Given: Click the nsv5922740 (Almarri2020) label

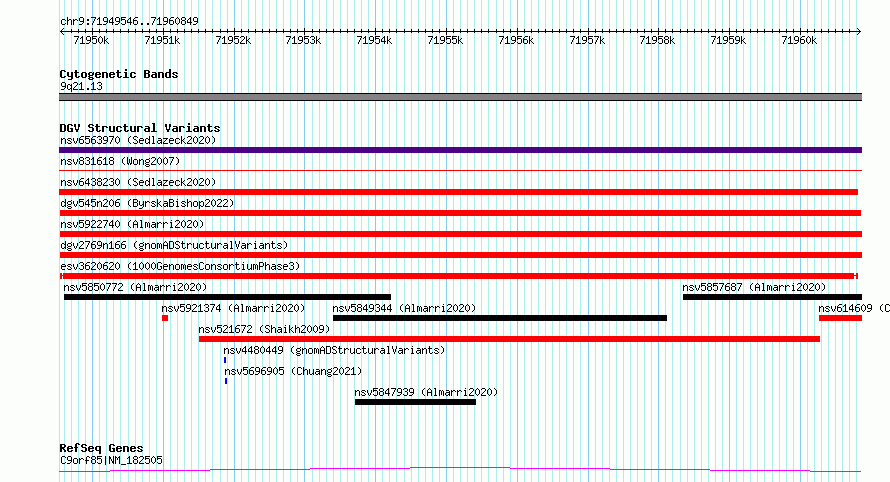Looking at the screenshot, I should tap(132, 224).
